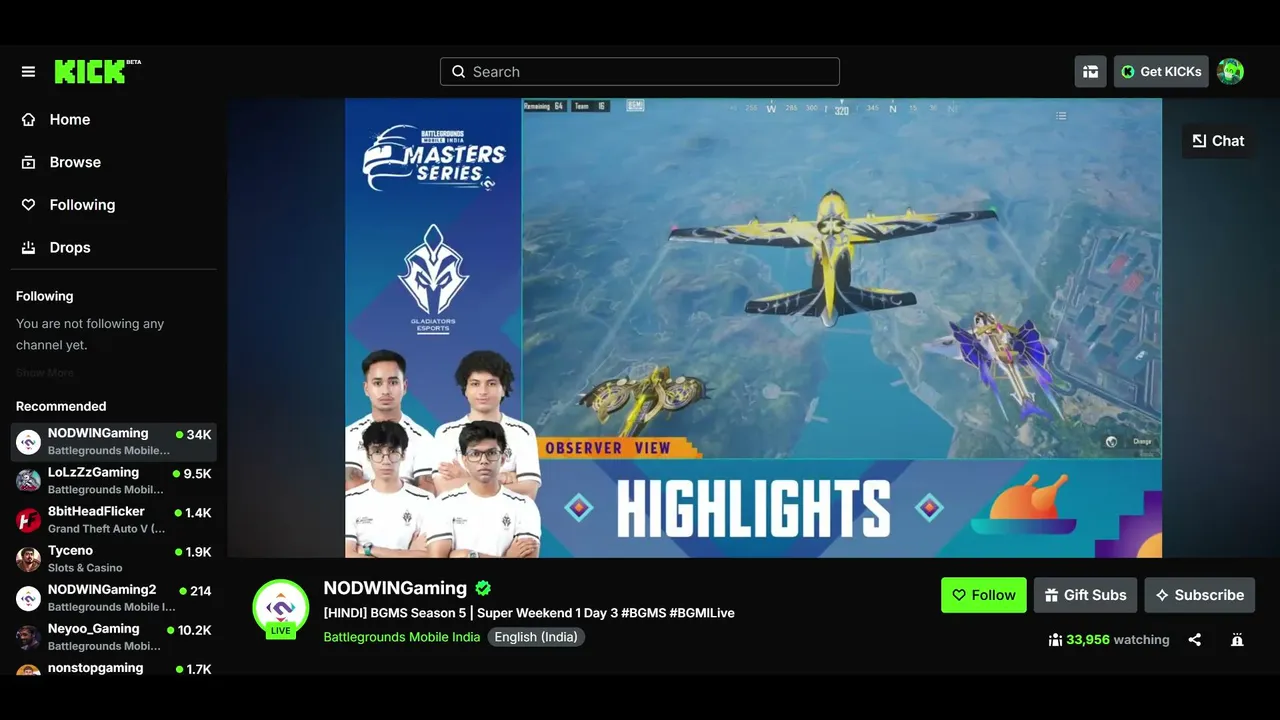Screen dimensions: 1280x720
Task: Click the 1.4K viewer count
Action: tap(198, 513)
